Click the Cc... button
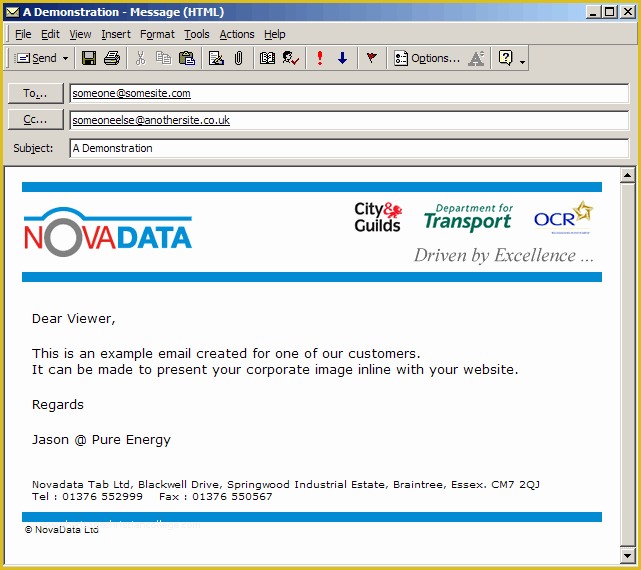The height and width of the screenshot is (570, 641). click(36, 119)
